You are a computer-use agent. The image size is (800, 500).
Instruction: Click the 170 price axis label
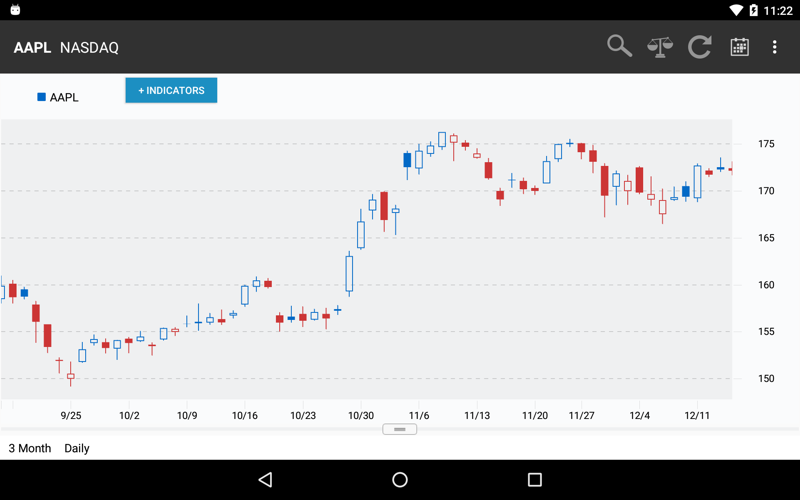[x=766, y=191]
